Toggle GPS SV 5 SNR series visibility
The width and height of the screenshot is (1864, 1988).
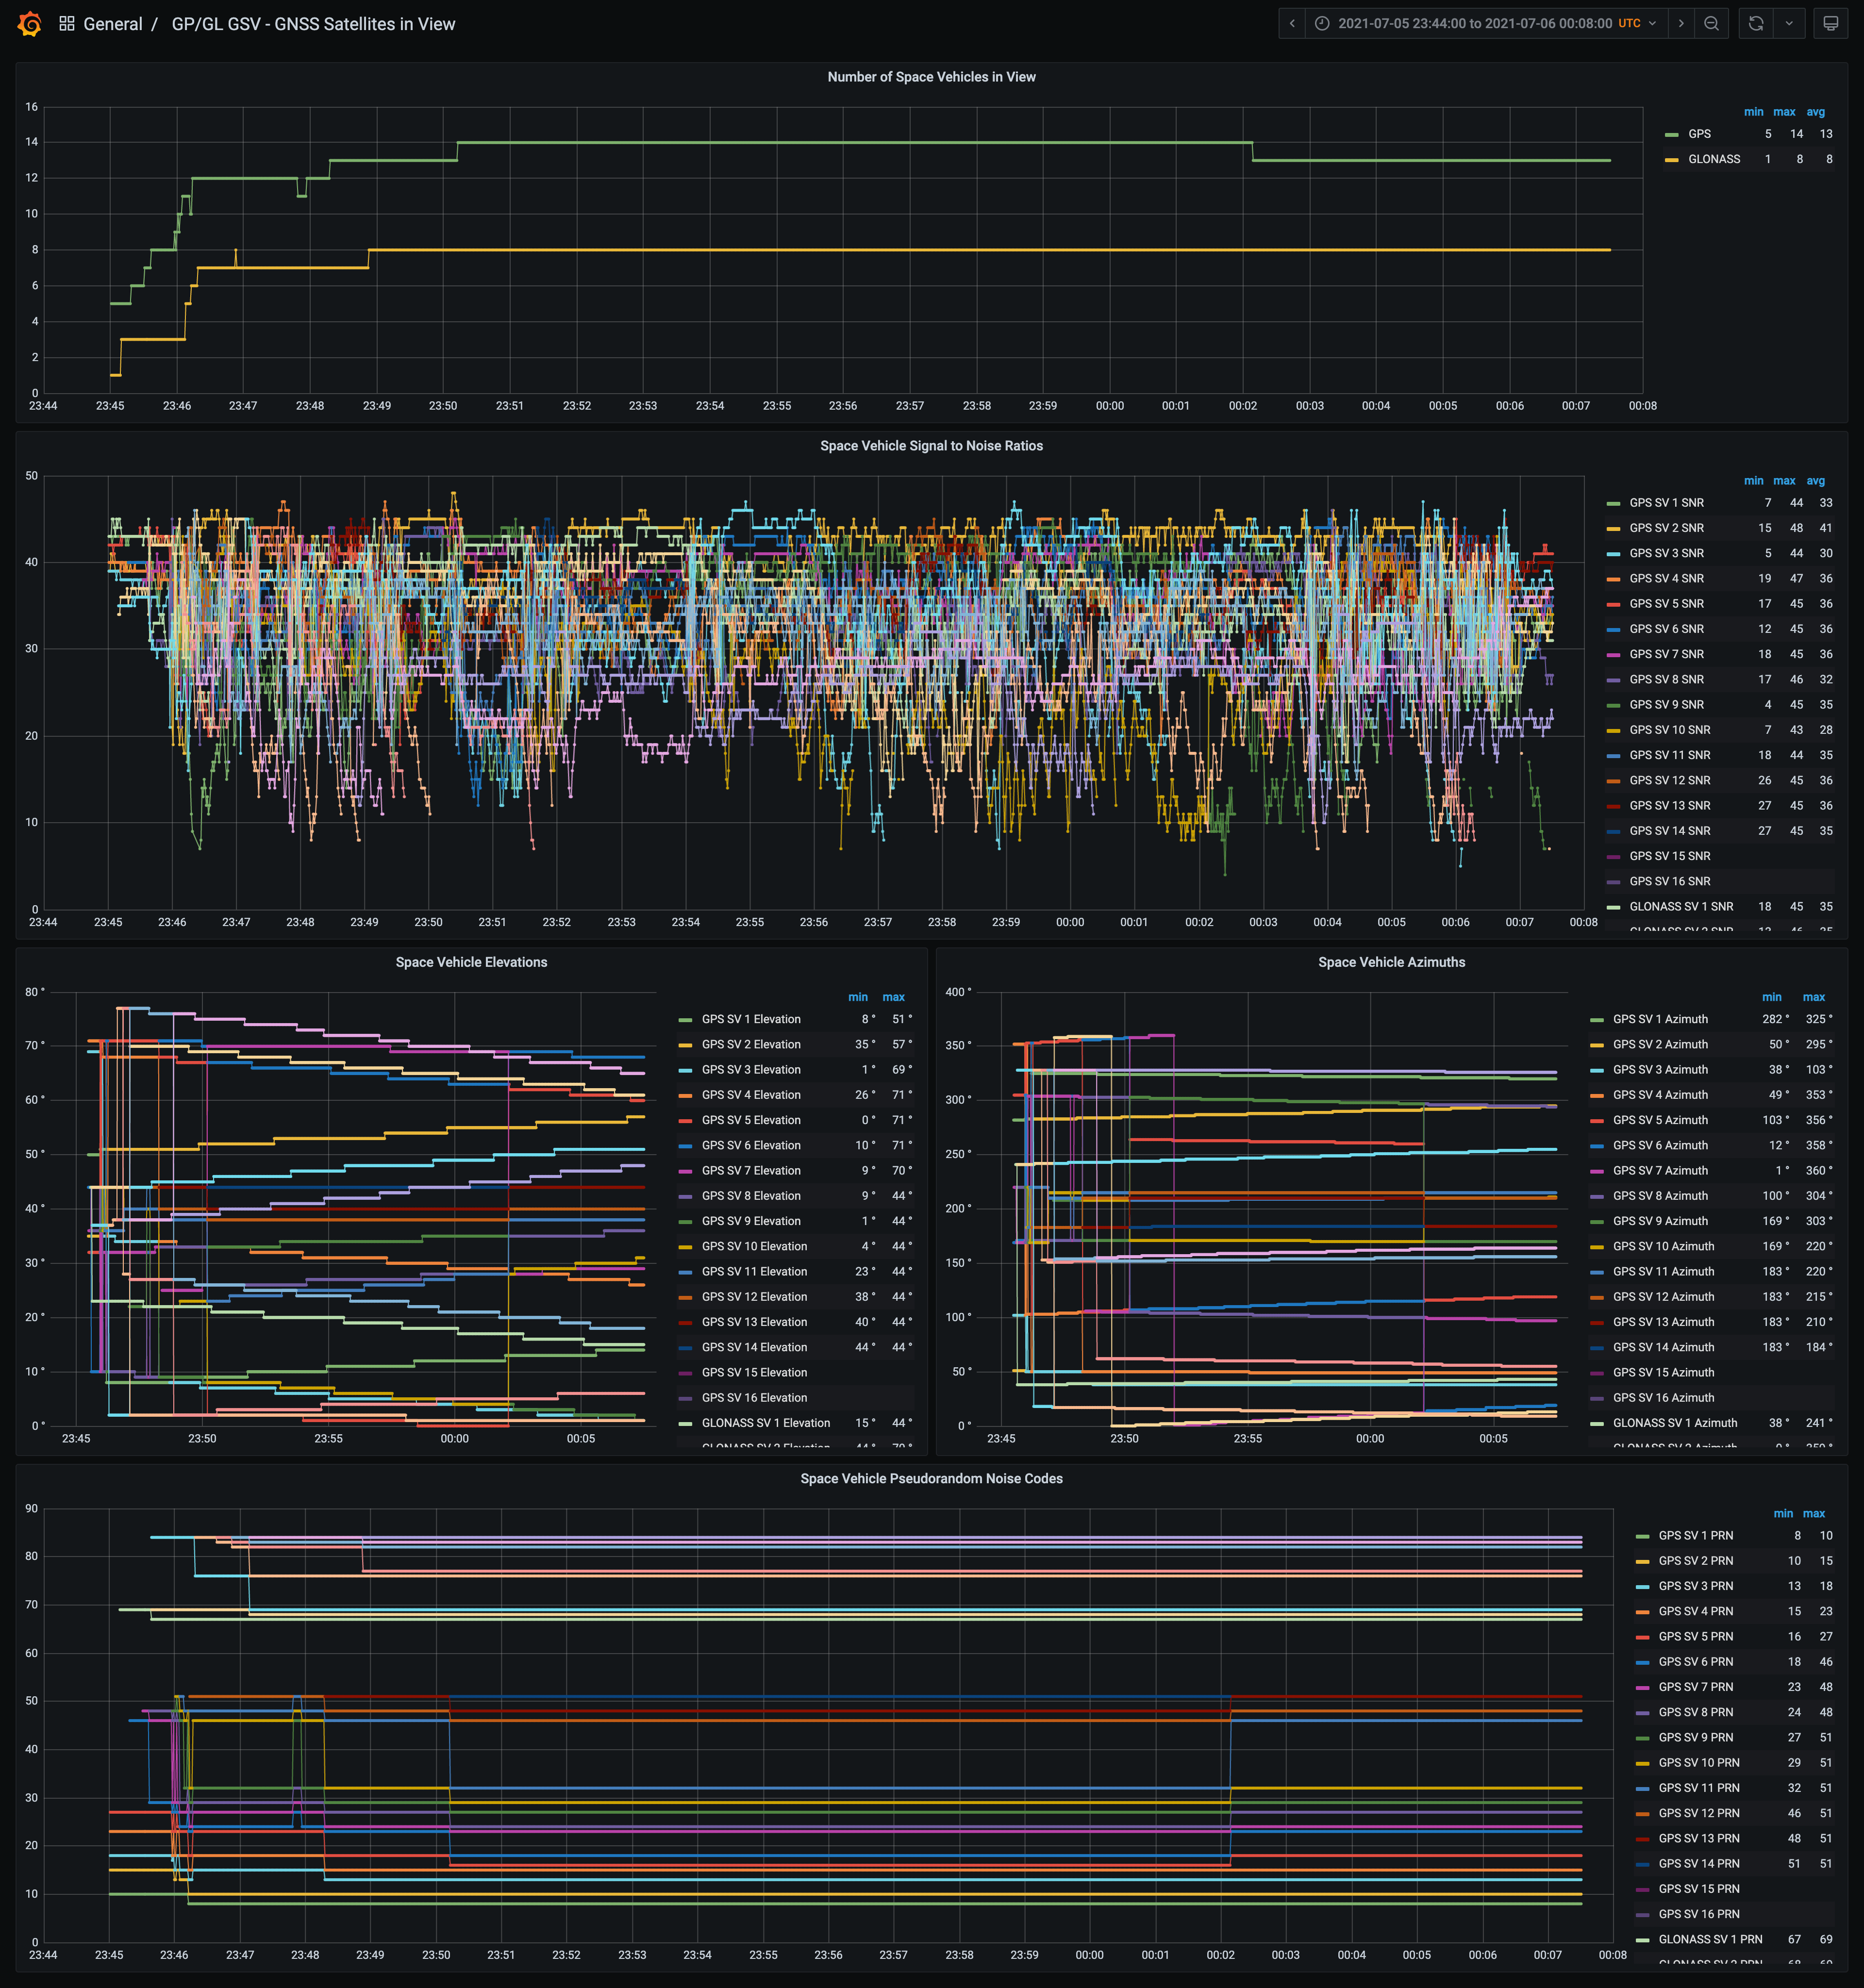(x=1666, y=604)
